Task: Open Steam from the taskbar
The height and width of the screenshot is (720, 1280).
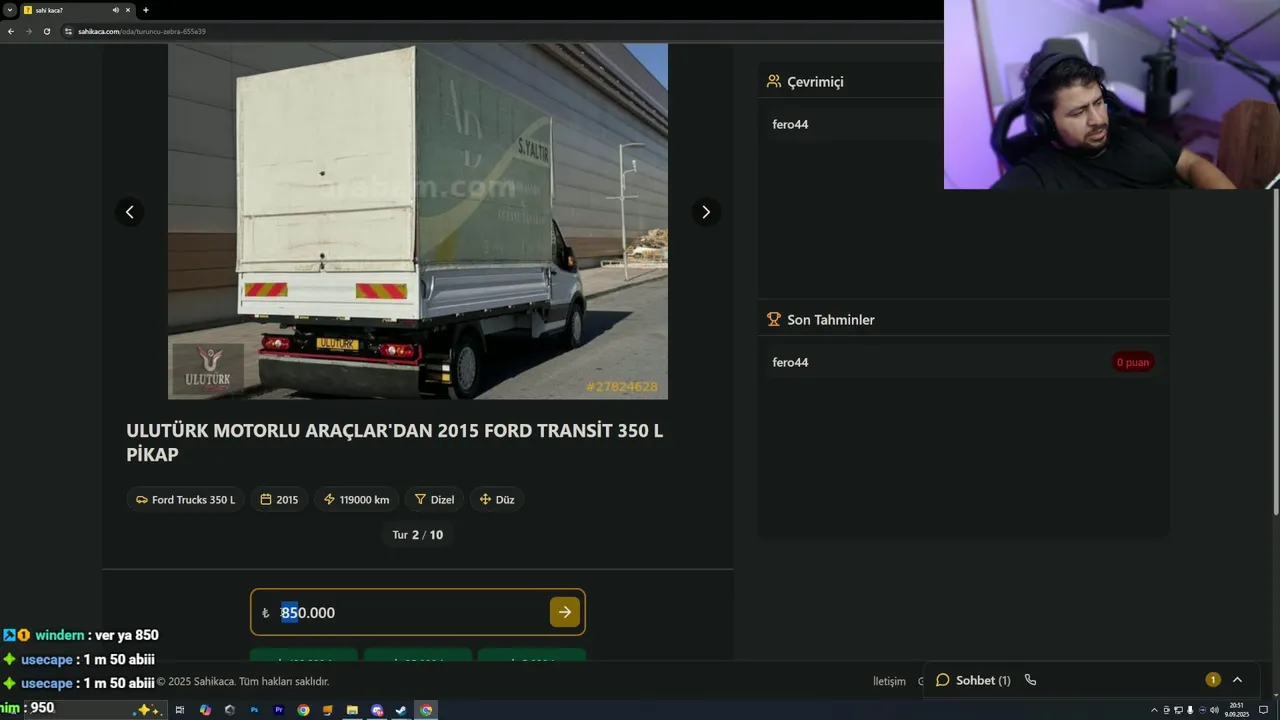Action: [401, 710]
